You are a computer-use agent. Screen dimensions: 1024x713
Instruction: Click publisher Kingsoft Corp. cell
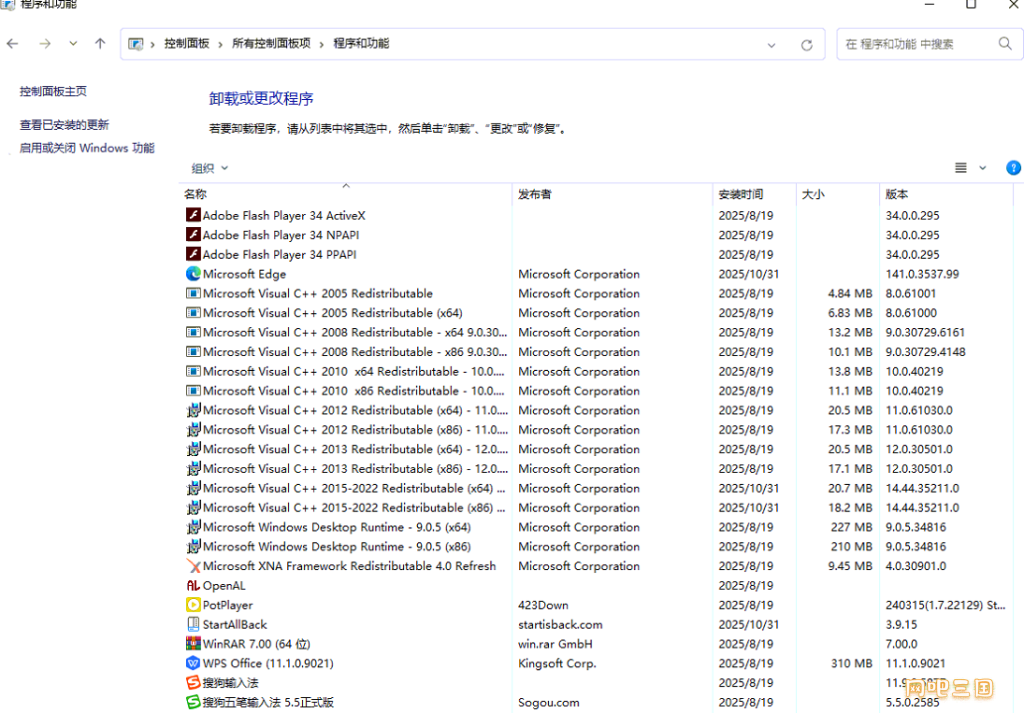[557, 663]
